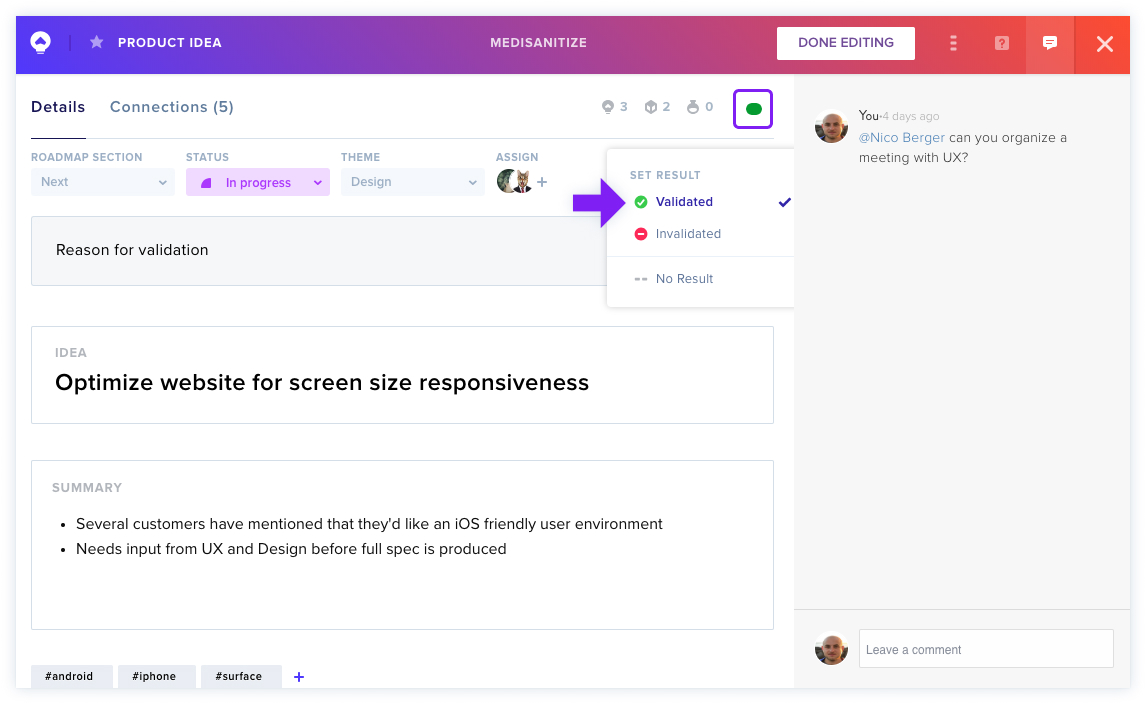Click the green result indicator swatch
Image resolution: width=1146 pixels, height=704 pixels.
[753, 109]
